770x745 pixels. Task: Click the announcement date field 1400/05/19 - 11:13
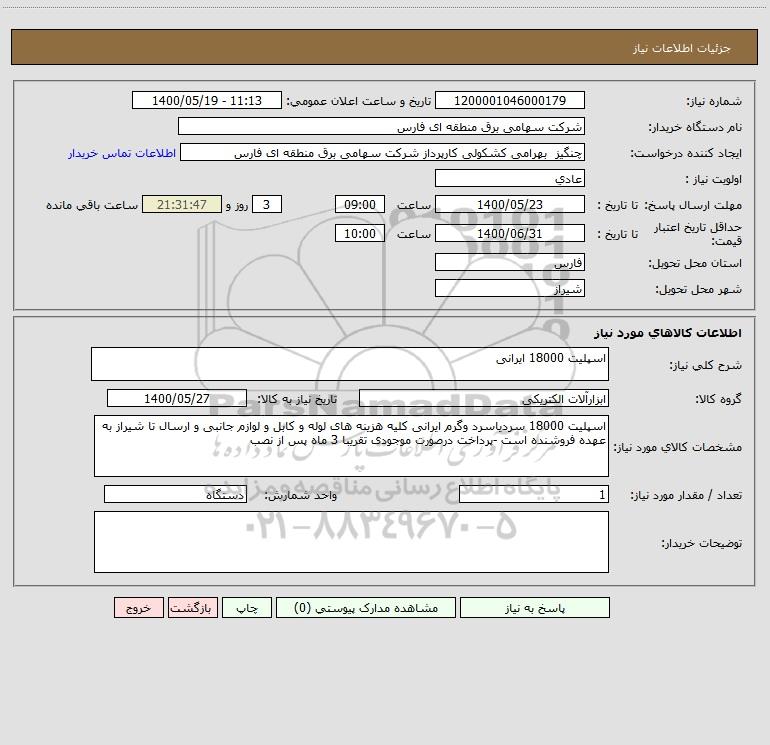click(x=207, y=100)
